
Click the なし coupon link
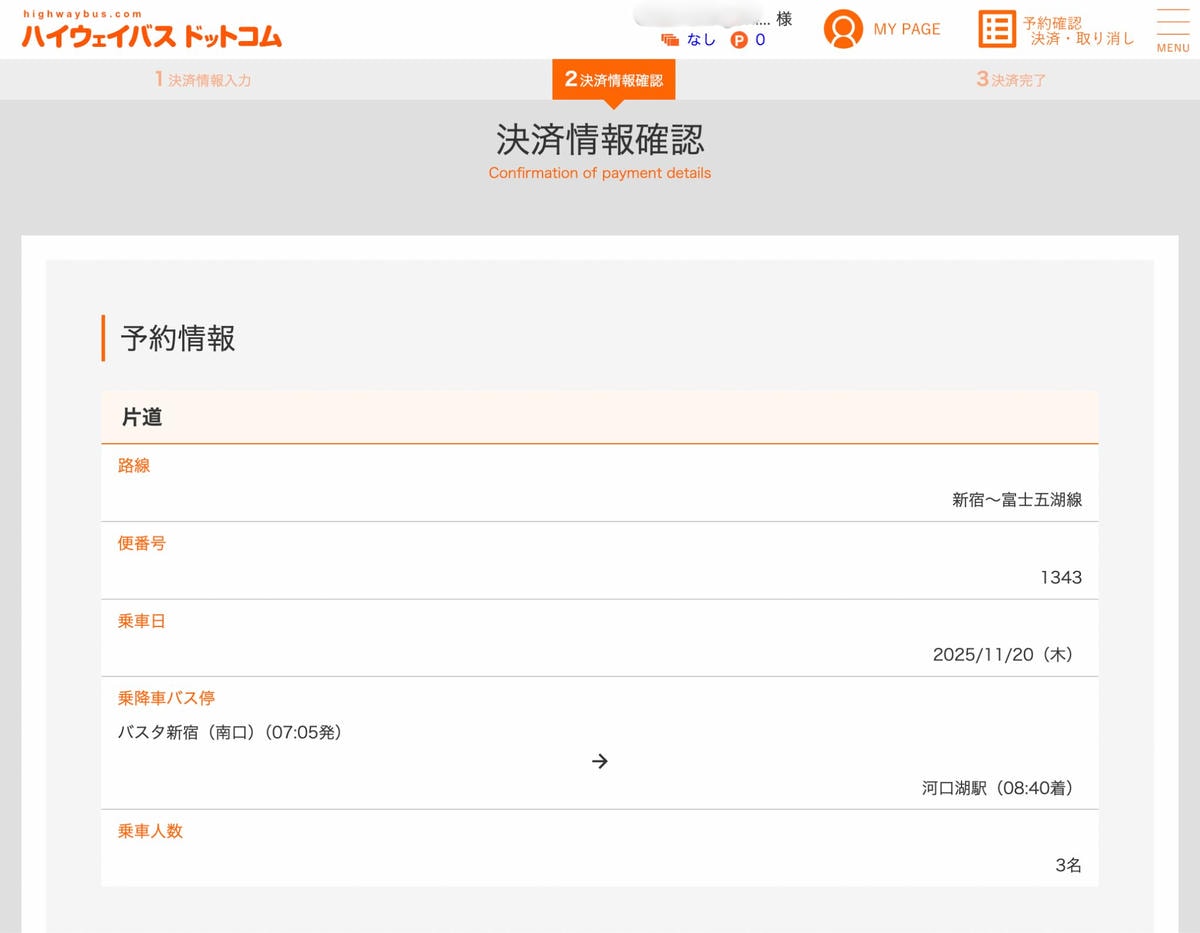coord(701,40)
